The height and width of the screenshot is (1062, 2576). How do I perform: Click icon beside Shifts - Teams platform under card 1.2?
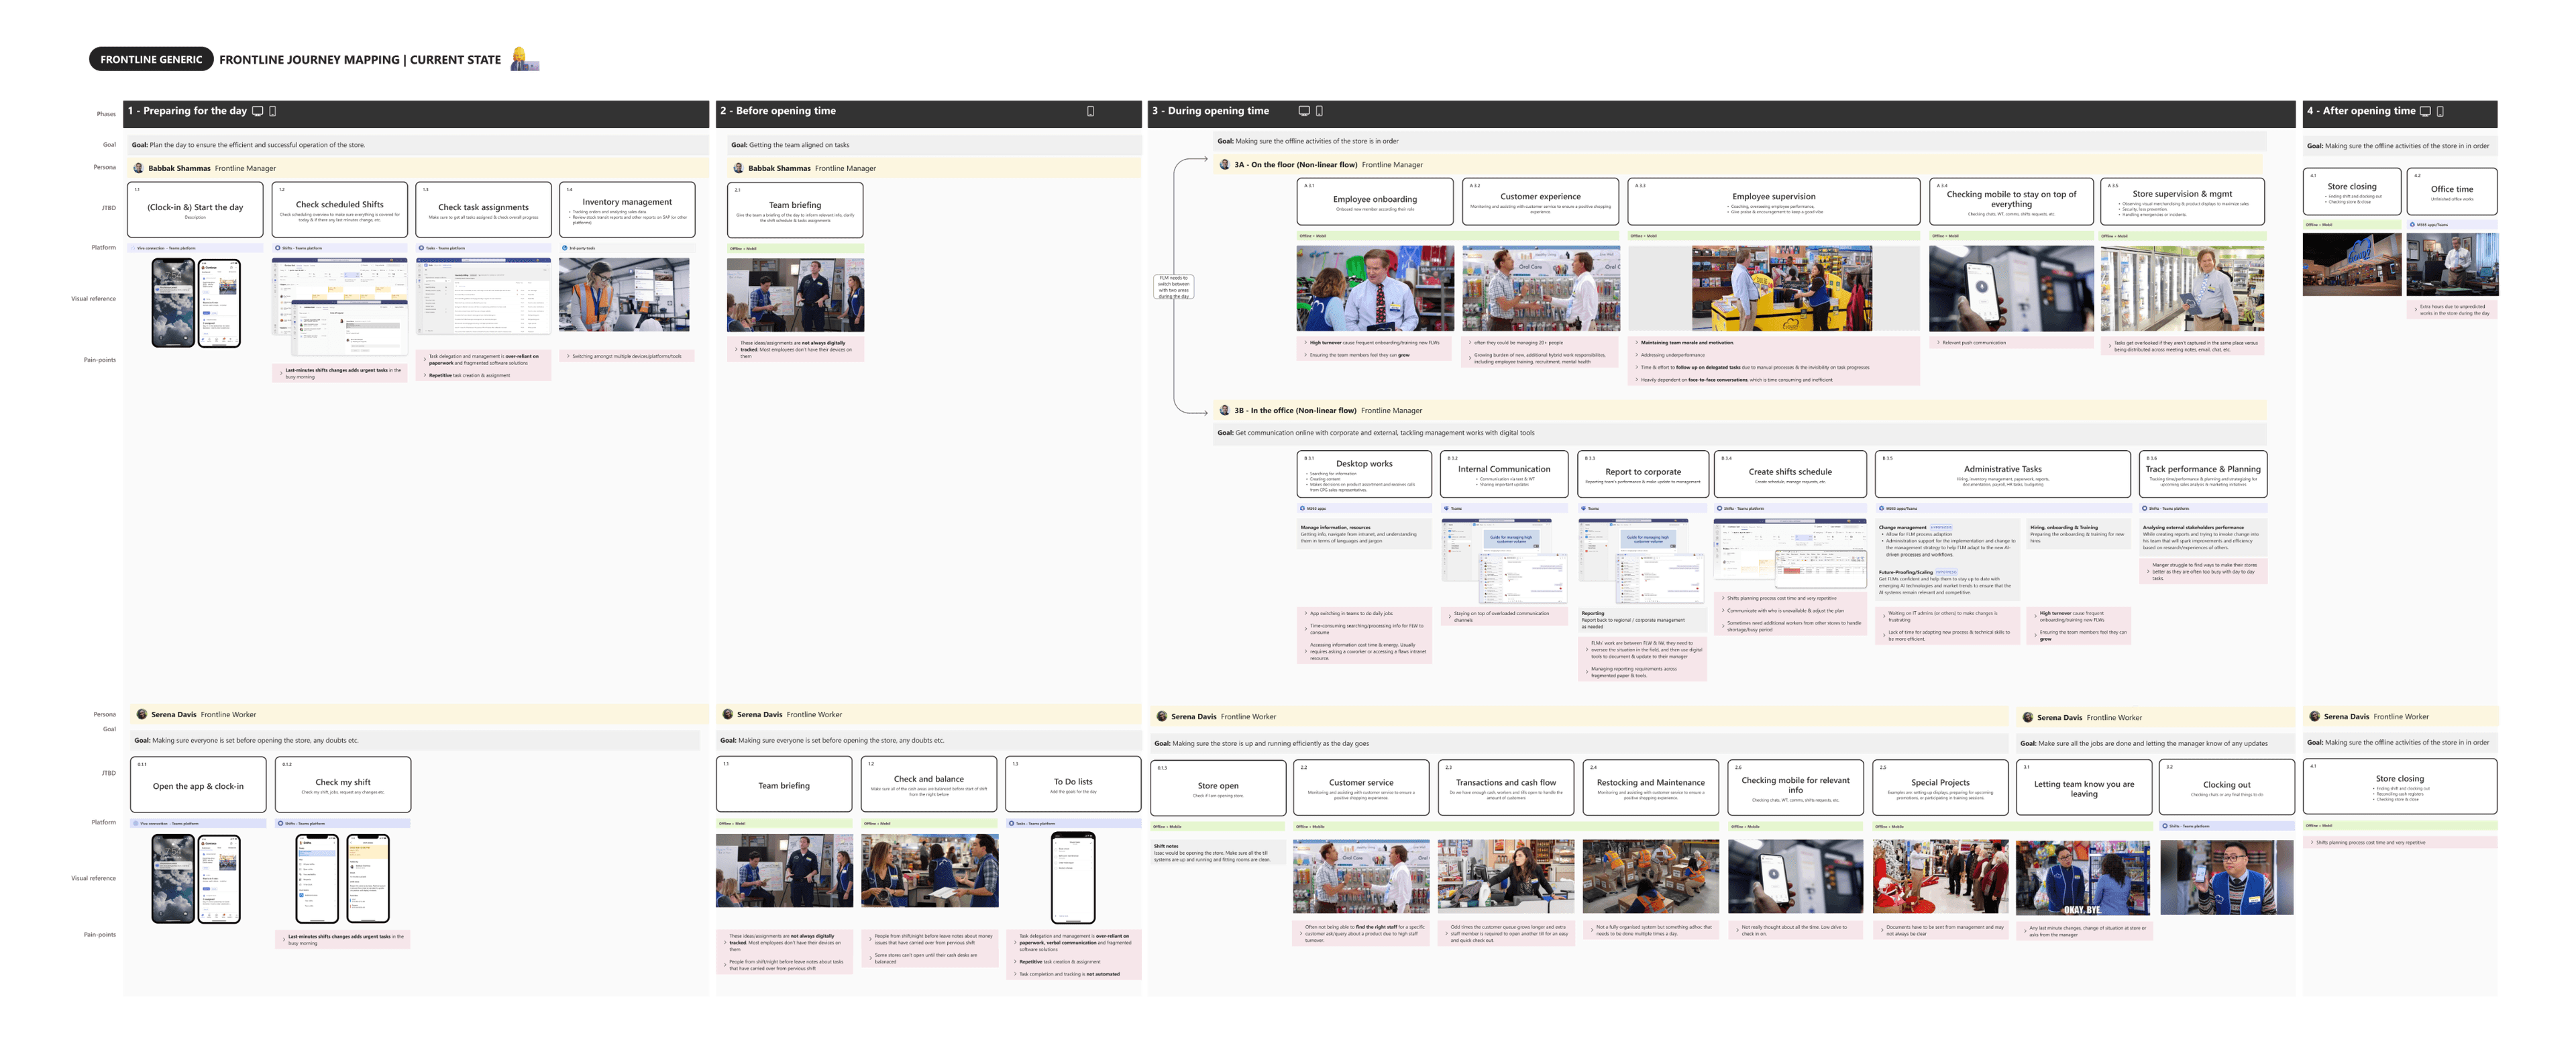277,248
